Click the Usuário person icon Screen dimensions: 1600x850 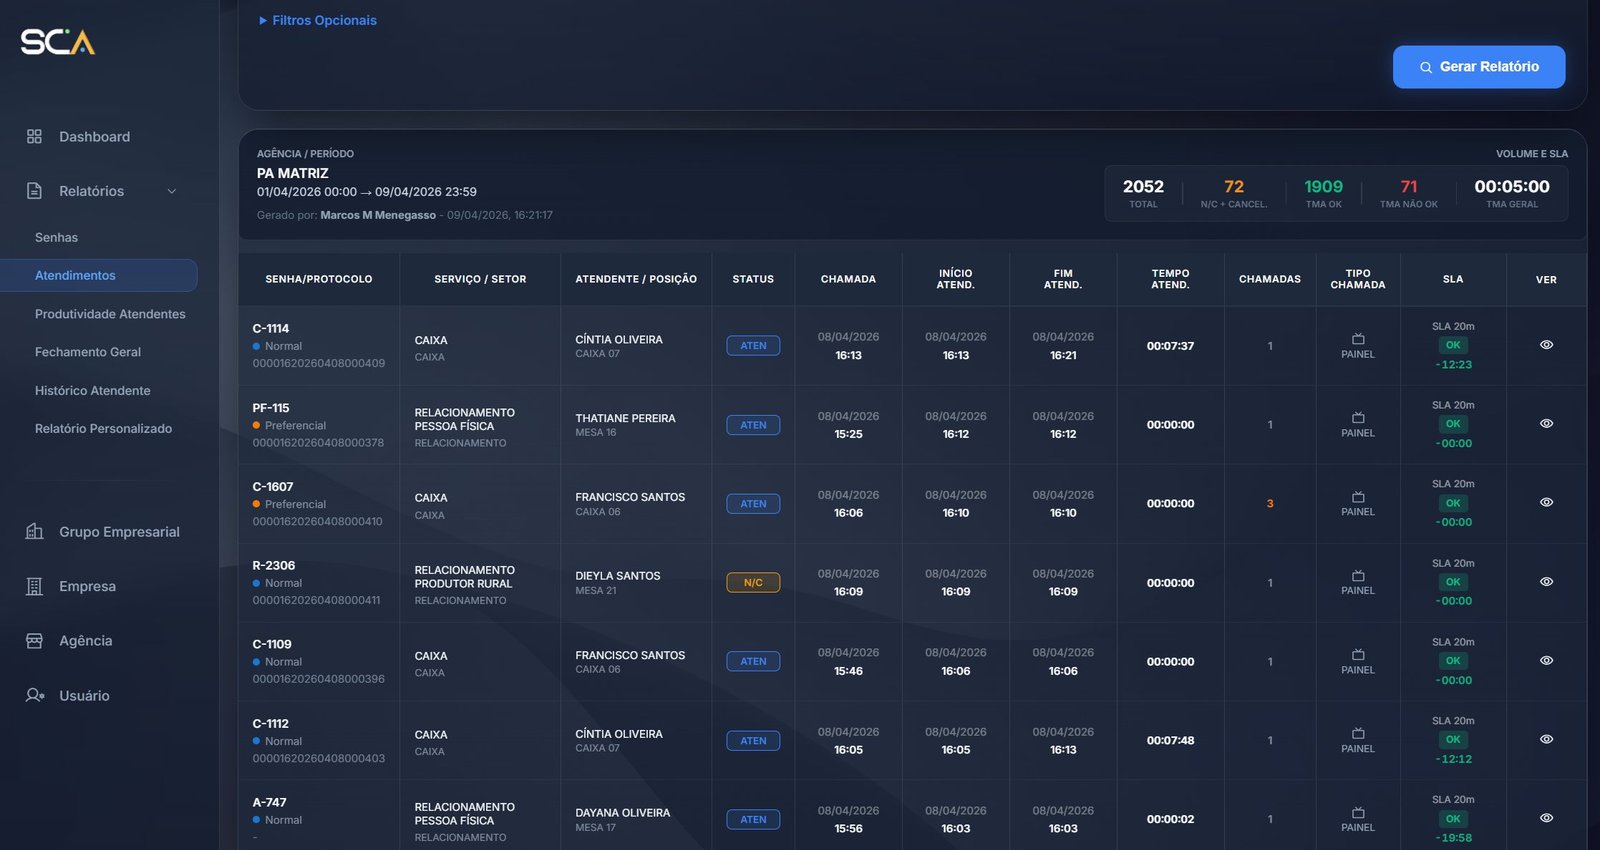pyautogui.click(x=34, y=695)
